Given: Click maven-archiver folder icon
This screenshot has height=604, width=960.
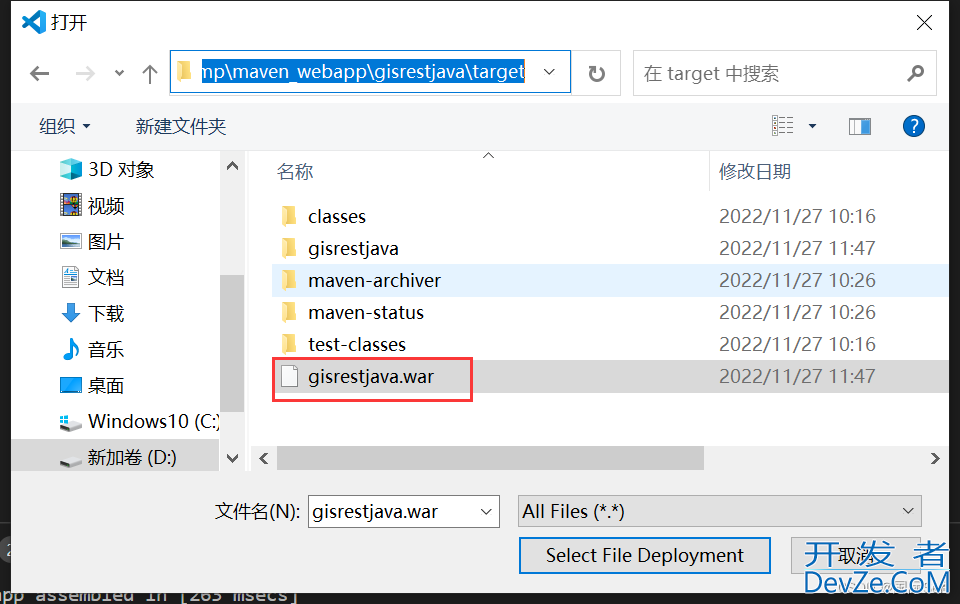Looking at the screenshot, I should click(x=289, y=280).
